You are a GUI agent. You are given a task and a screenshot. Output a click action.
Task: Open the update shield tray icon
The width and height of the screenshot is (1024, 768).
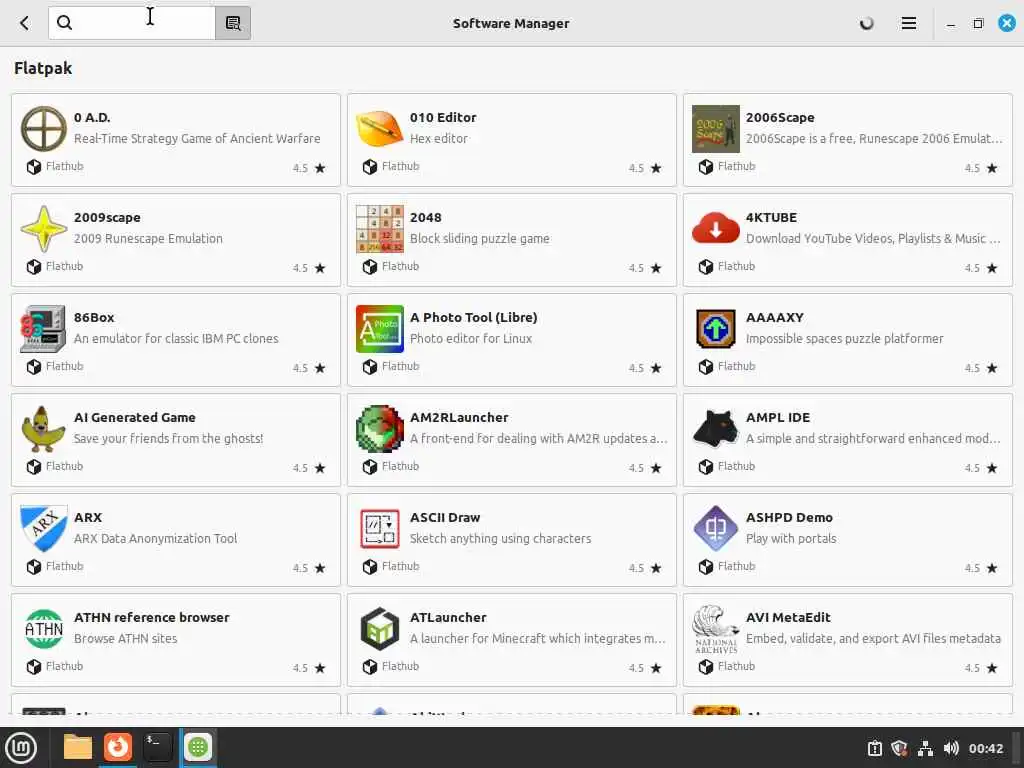(x=899, y=748)
